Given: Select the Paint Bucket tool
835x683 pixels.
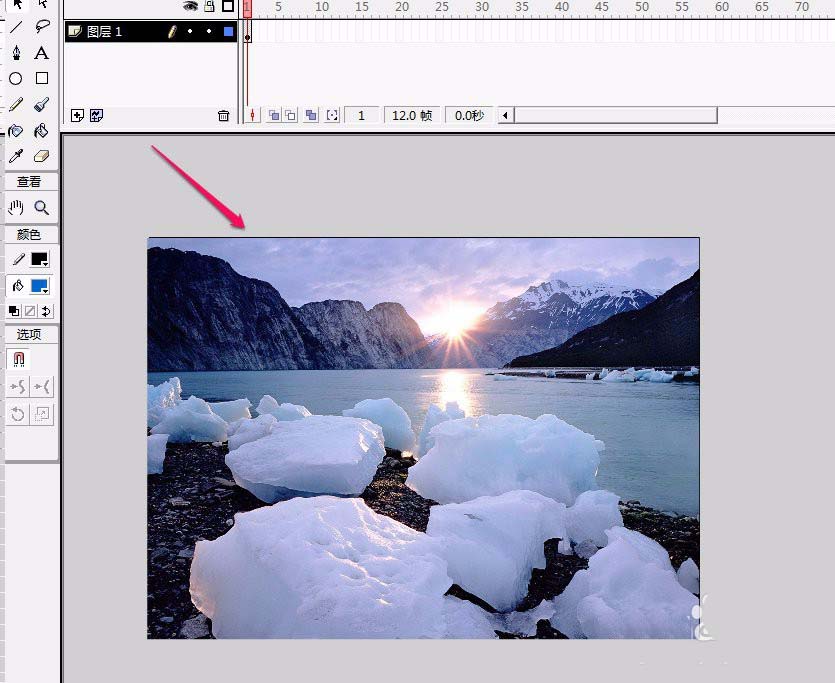Looking at the screenshot, I should [42, 130].
